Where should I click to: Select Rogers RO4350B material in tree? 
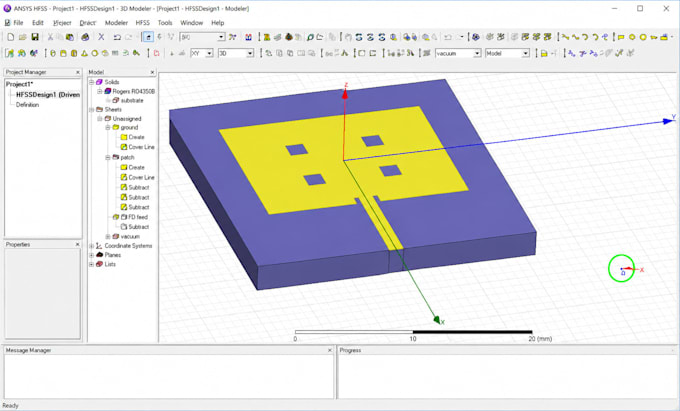(x=134, y=91)
